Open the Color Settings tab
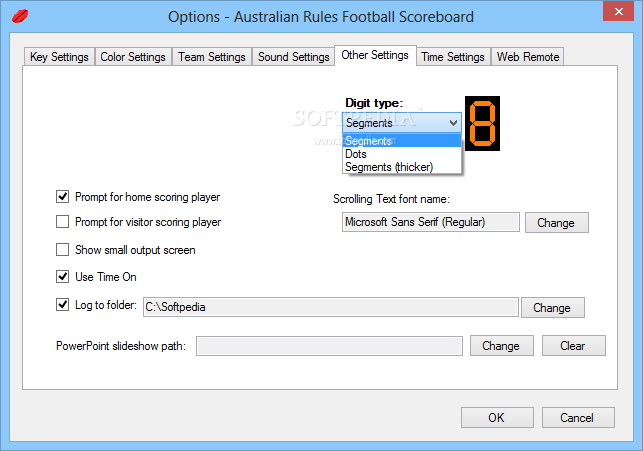Viewport: 643px width, 451px height. tap(133, 57)
